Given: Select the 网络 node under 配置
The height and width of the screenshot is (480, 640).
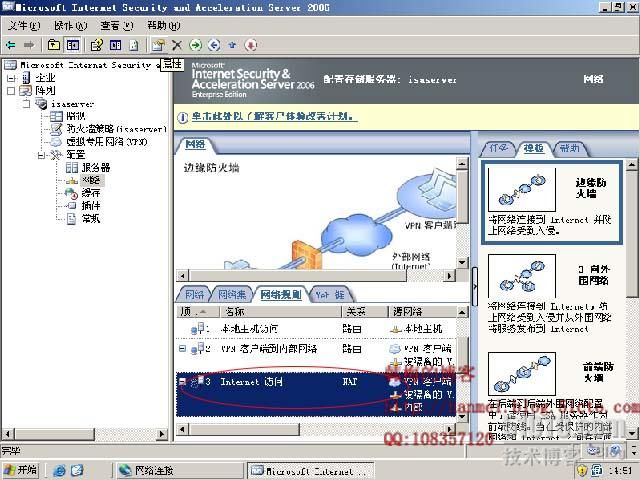Looking at the screenshot, I should (x=91, y=180).
